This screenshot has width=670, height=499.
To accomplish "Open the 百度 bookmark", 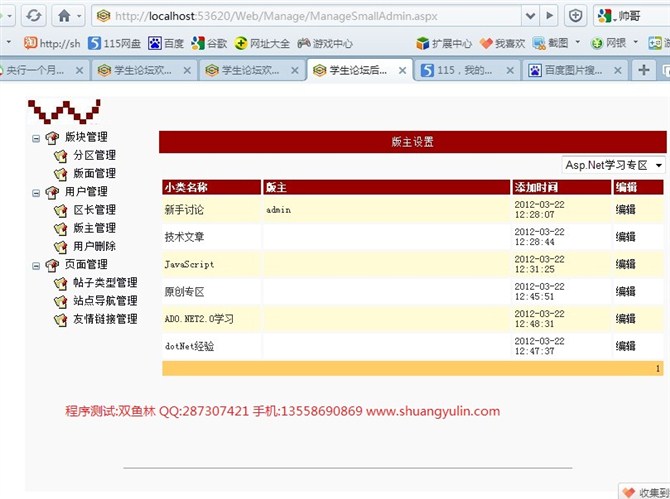I will coord(166,43).
